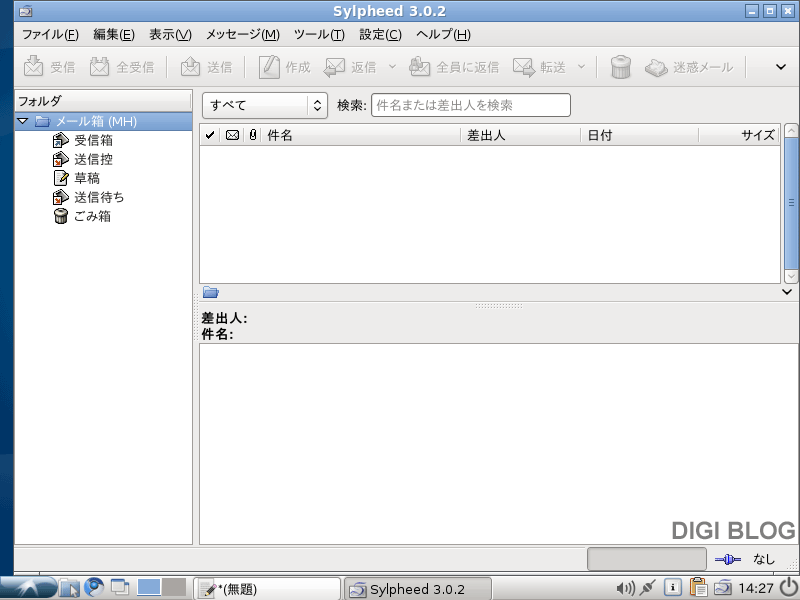800x600 pixels.
Task: Click the paperclip attachment column header
Action: click(x=253, y=135)
